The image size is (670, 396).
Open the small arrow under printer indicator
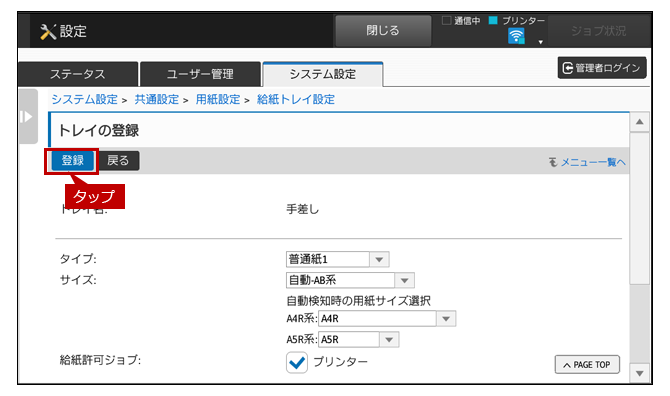click(541, 42)
